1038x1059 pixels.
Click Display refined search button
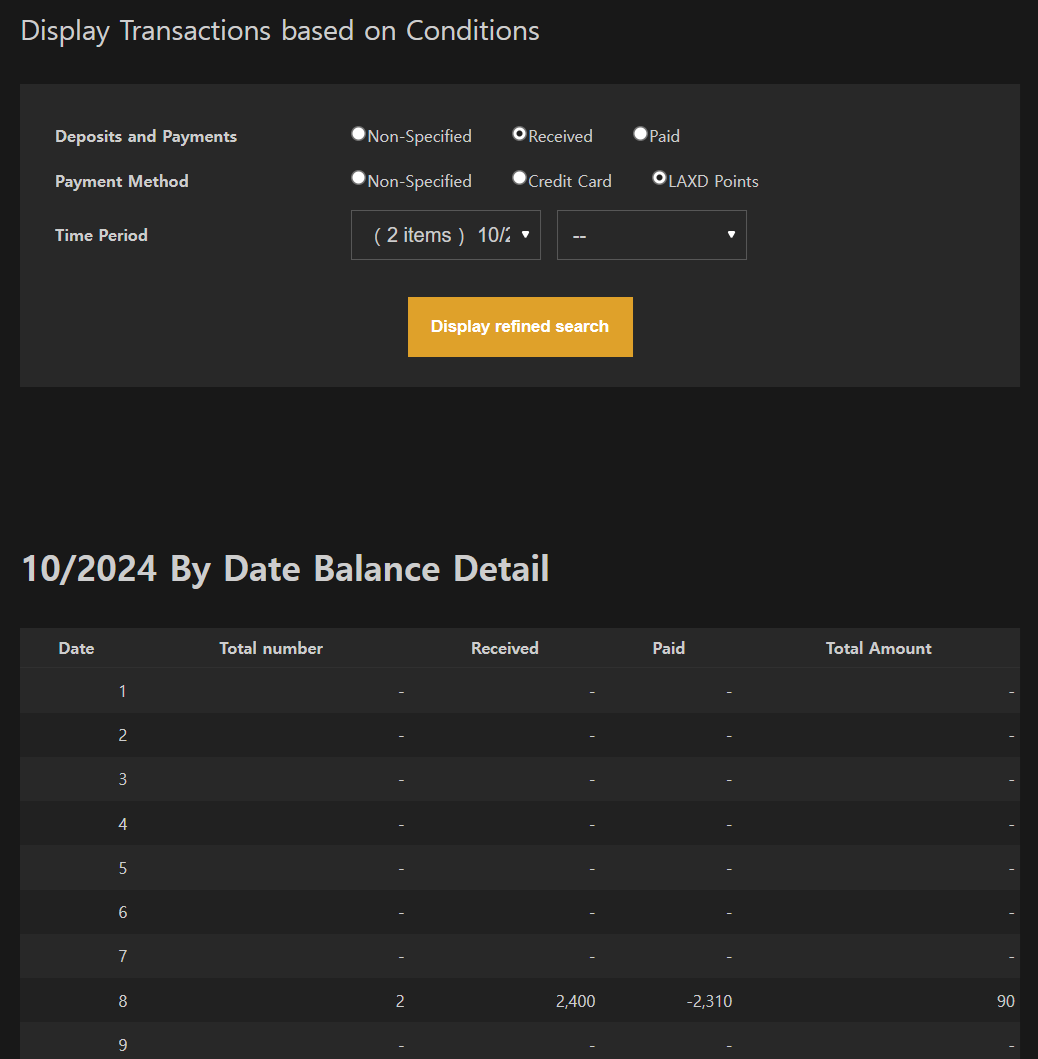520,327
